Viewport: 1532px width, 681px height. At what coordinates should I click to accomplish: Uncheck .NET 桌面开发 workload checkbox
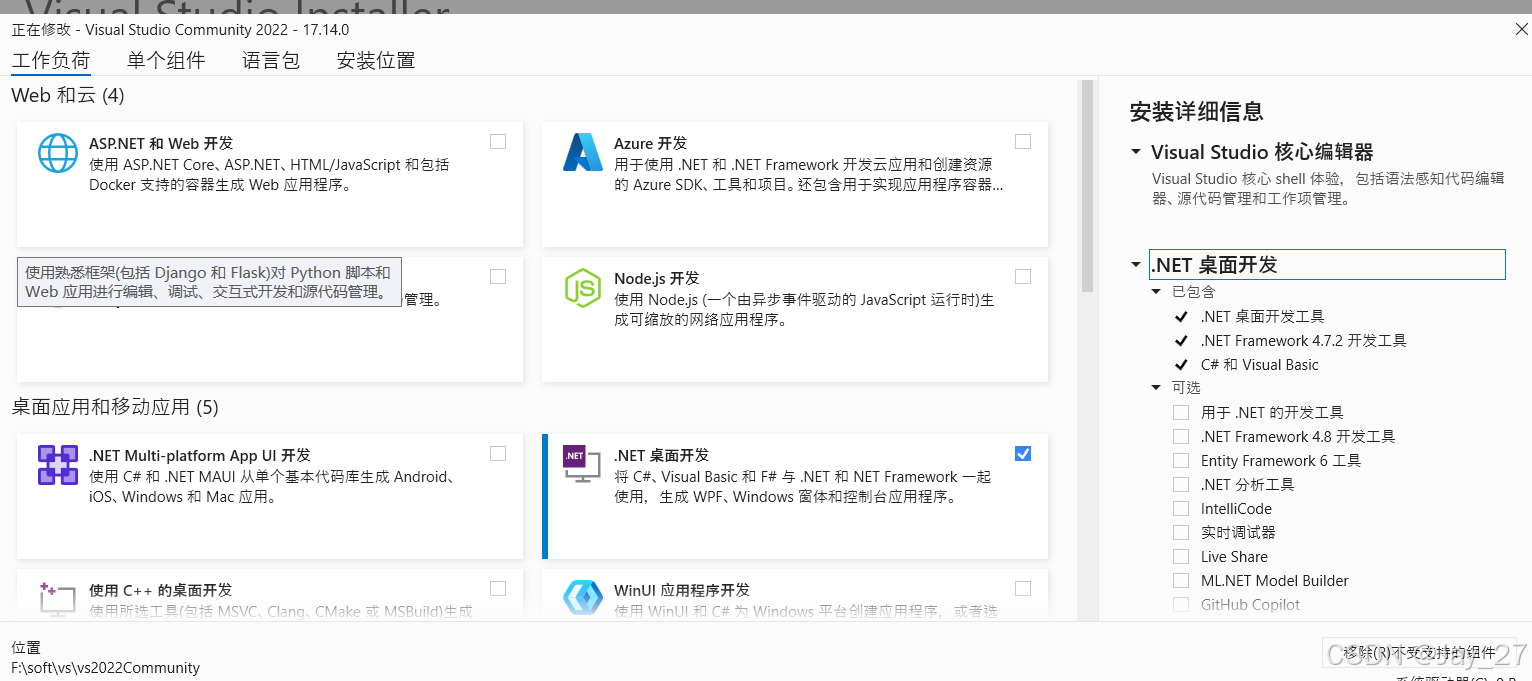click(x=1022, y=454)
